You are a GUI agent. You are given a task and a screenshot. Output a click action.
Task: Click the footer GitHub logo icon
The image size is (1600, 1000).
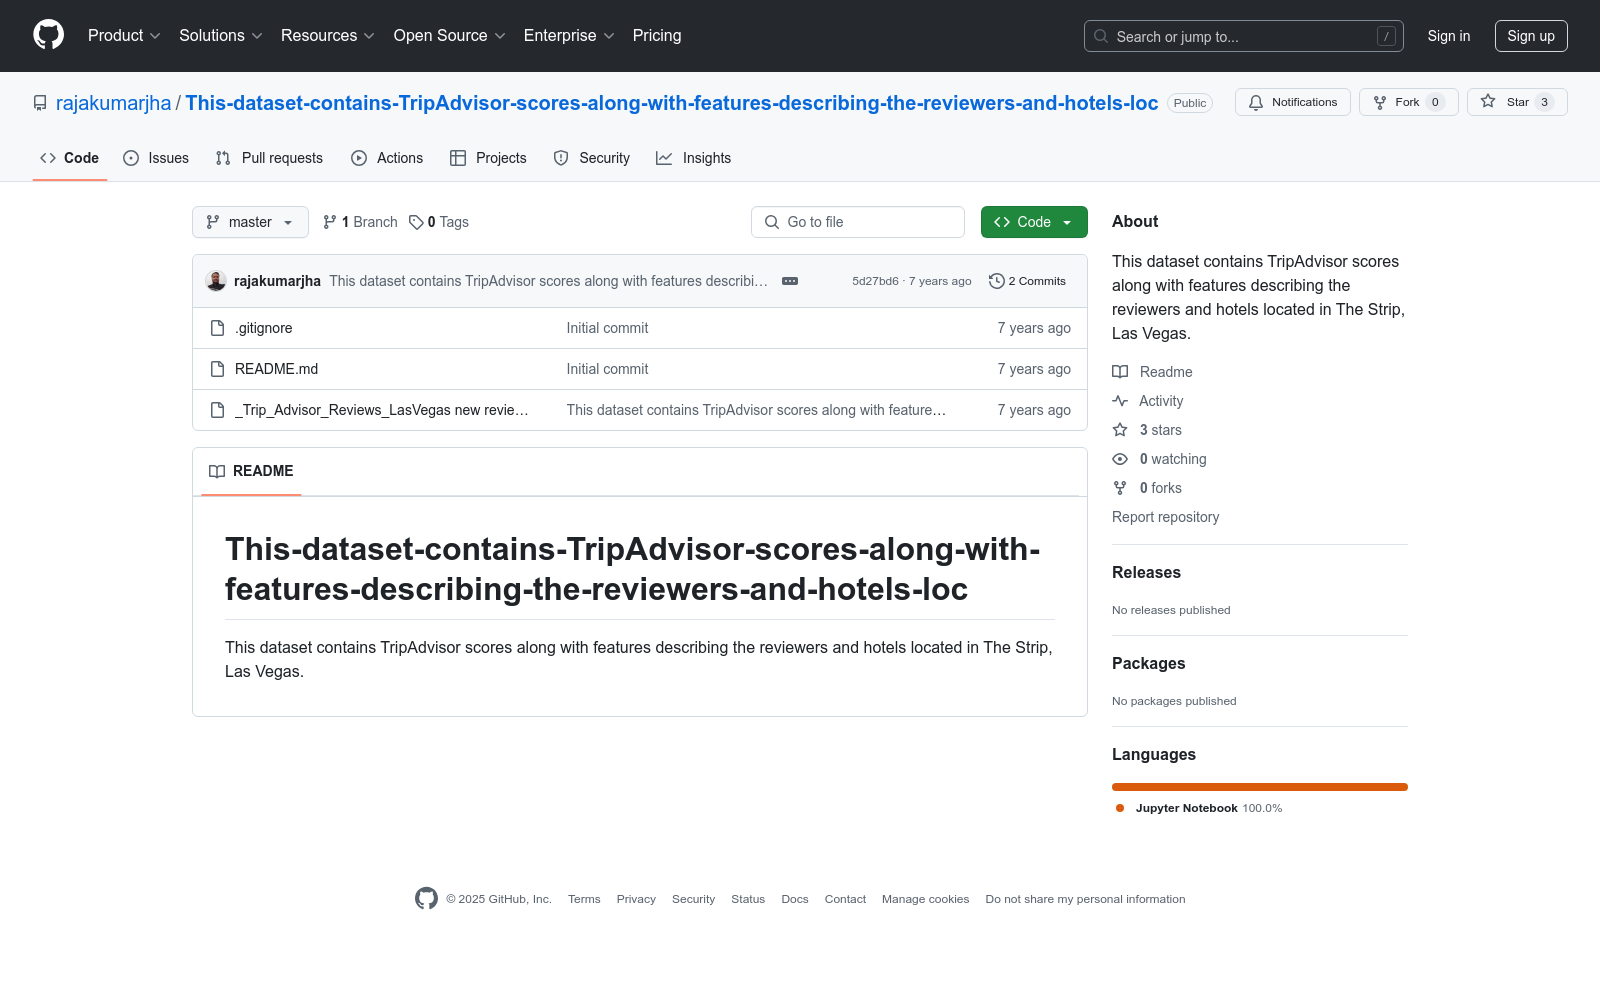tap(426, 899)
